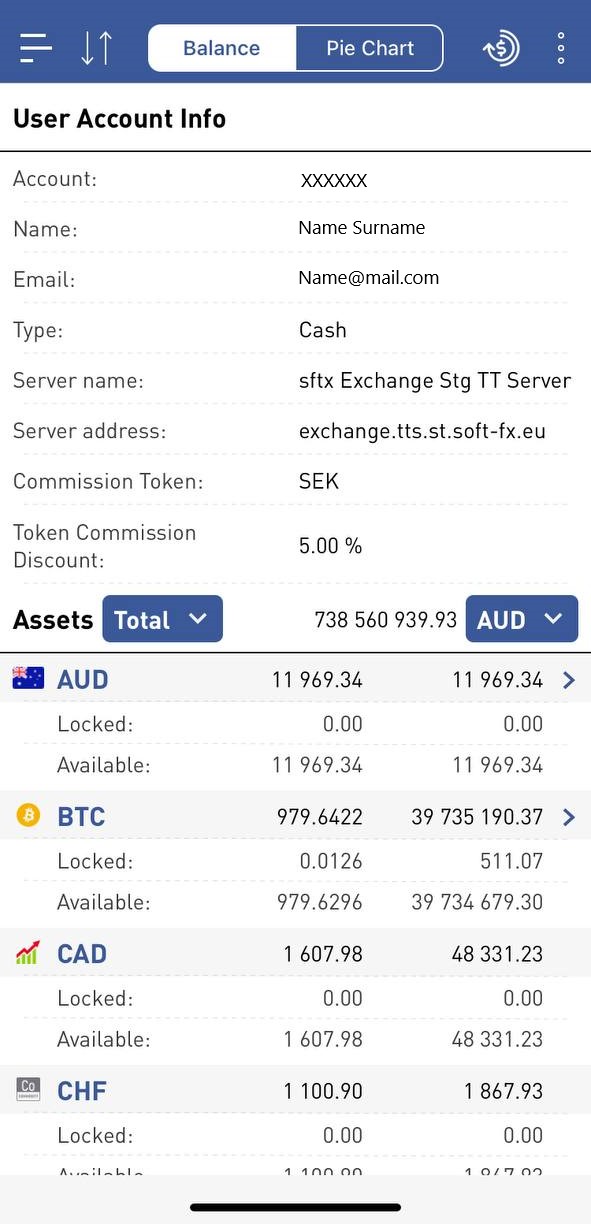Select the CAD asset row label
This screenshot has width=591, height=1224.
click(x=82, y=954)
